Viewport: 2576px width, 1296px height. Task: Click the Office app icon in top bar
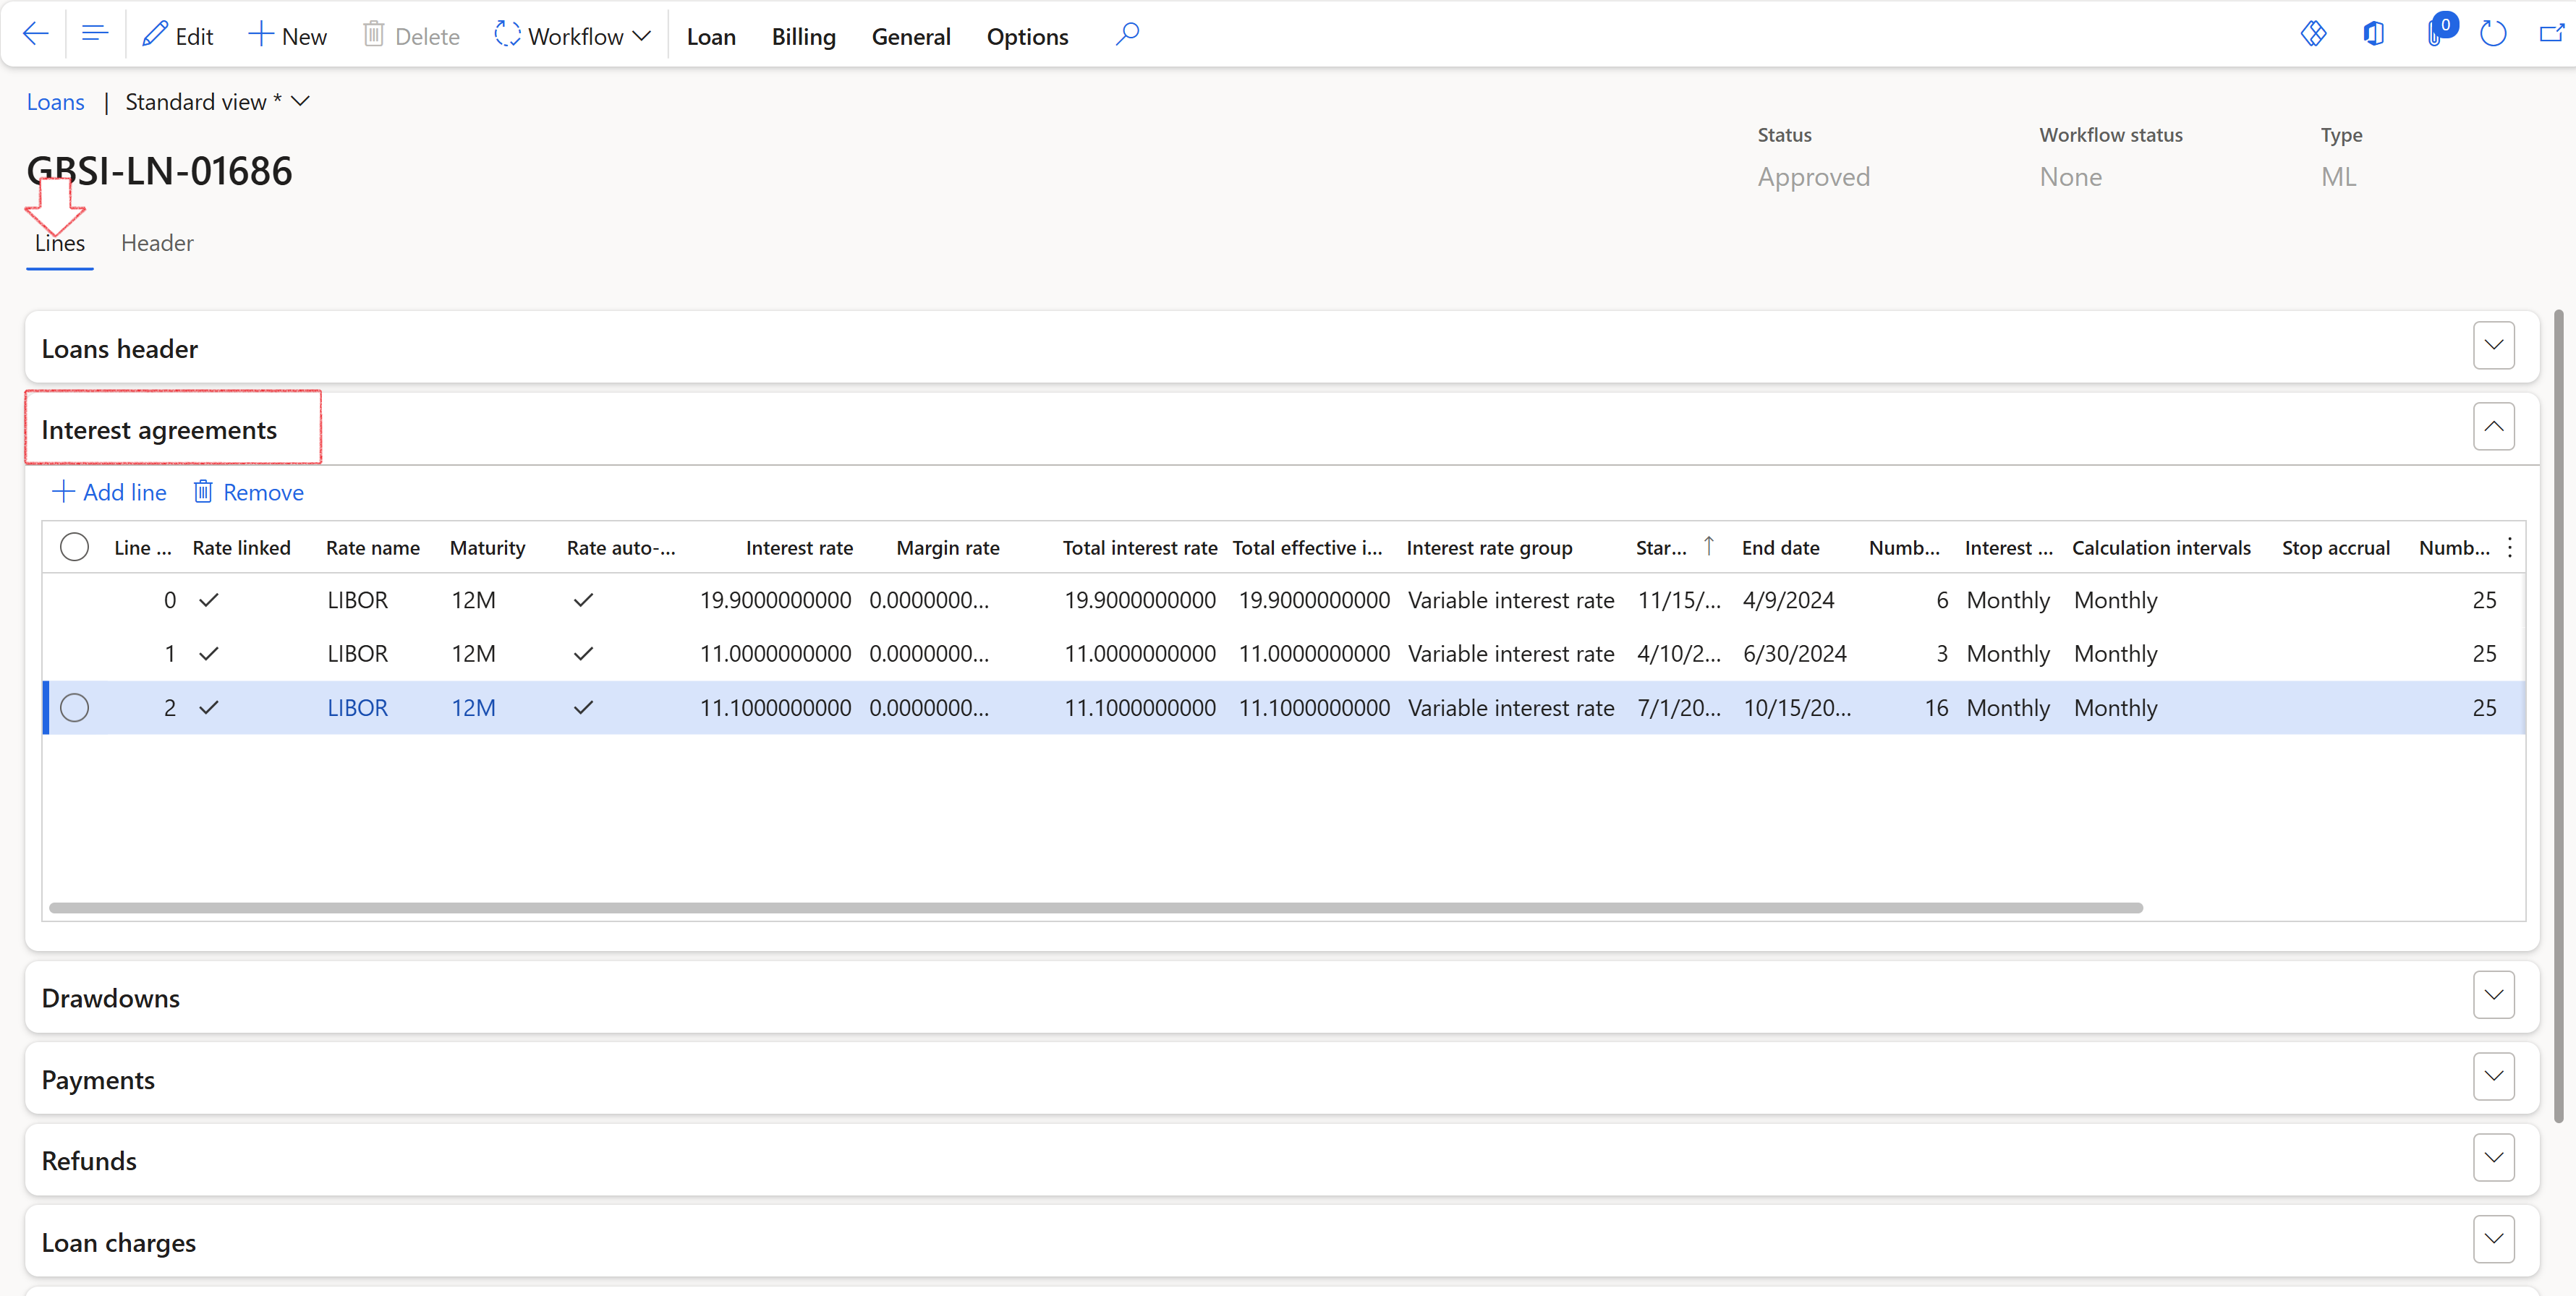pyautogui.click(x=2373, y=34)
